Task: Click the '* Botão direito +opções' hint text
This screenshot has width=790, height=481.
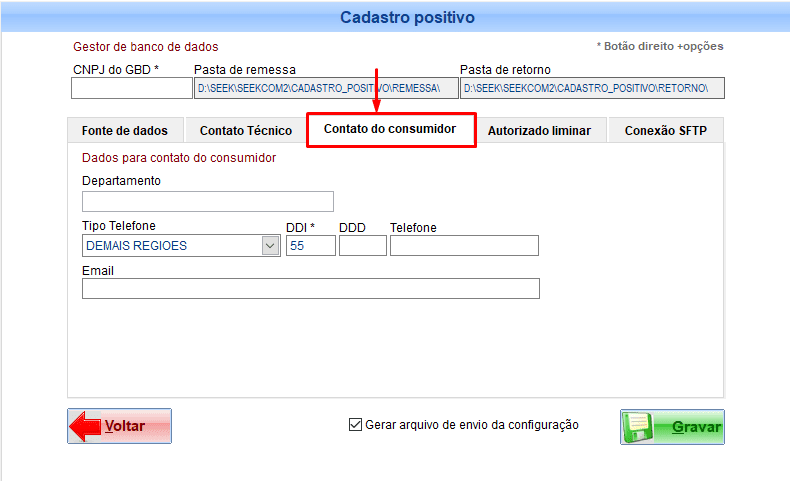Action: 660,46
